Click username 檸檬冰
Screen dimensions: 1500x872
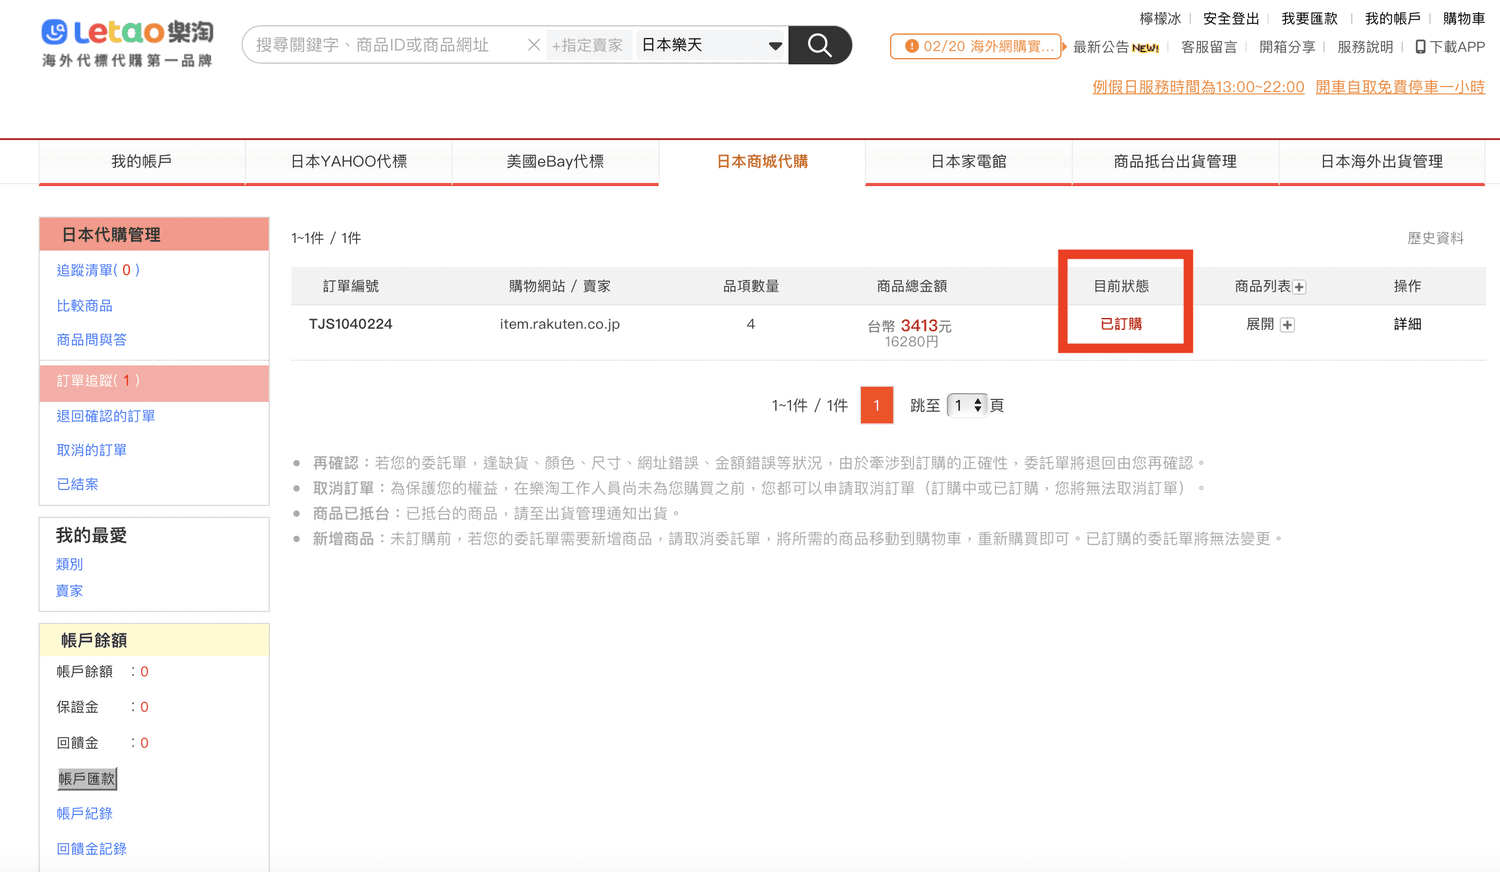pyautogui.click(x=1160, y=18)
